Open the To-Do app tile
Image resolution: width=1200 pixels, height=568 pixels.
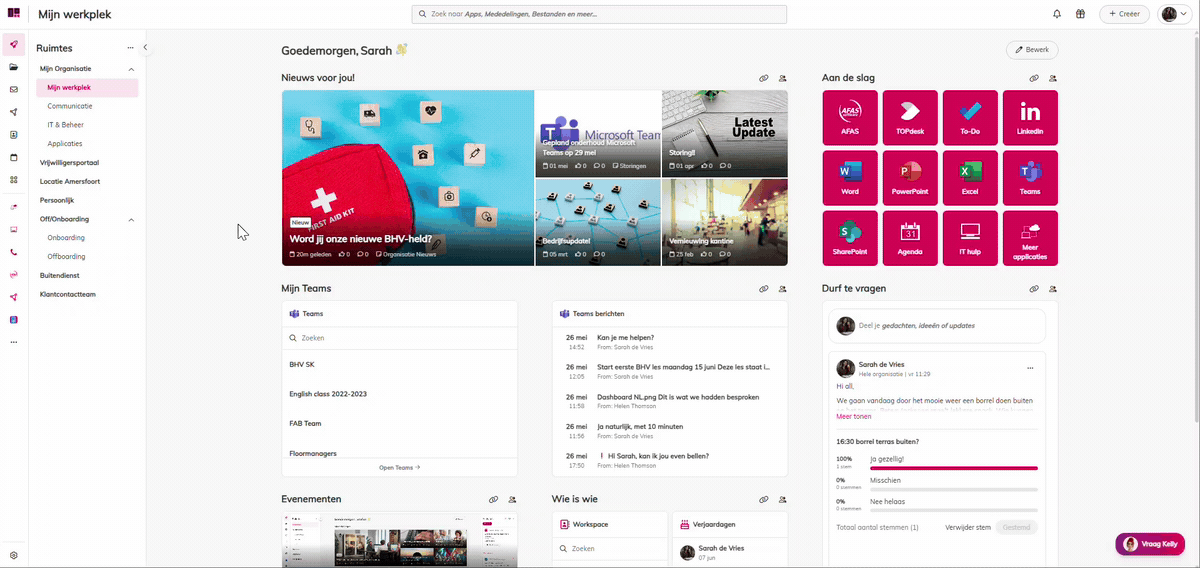click(970, 118)
